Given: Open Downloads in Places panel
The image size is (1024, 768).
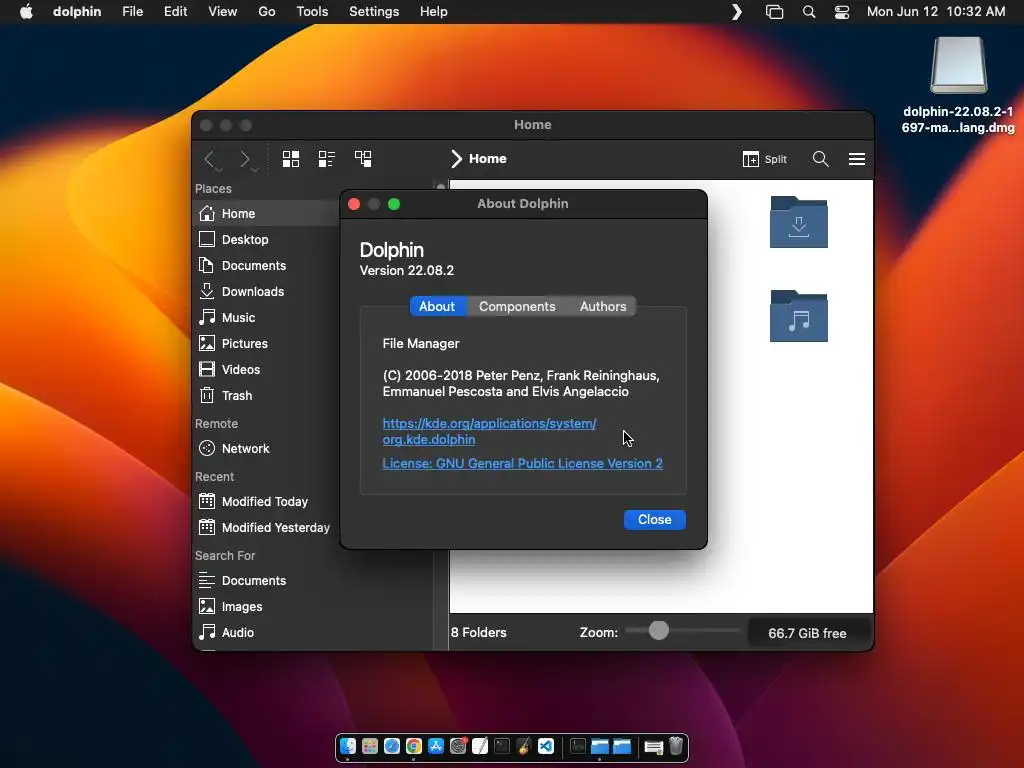Looking at the screenshot, I should point(266,292).
